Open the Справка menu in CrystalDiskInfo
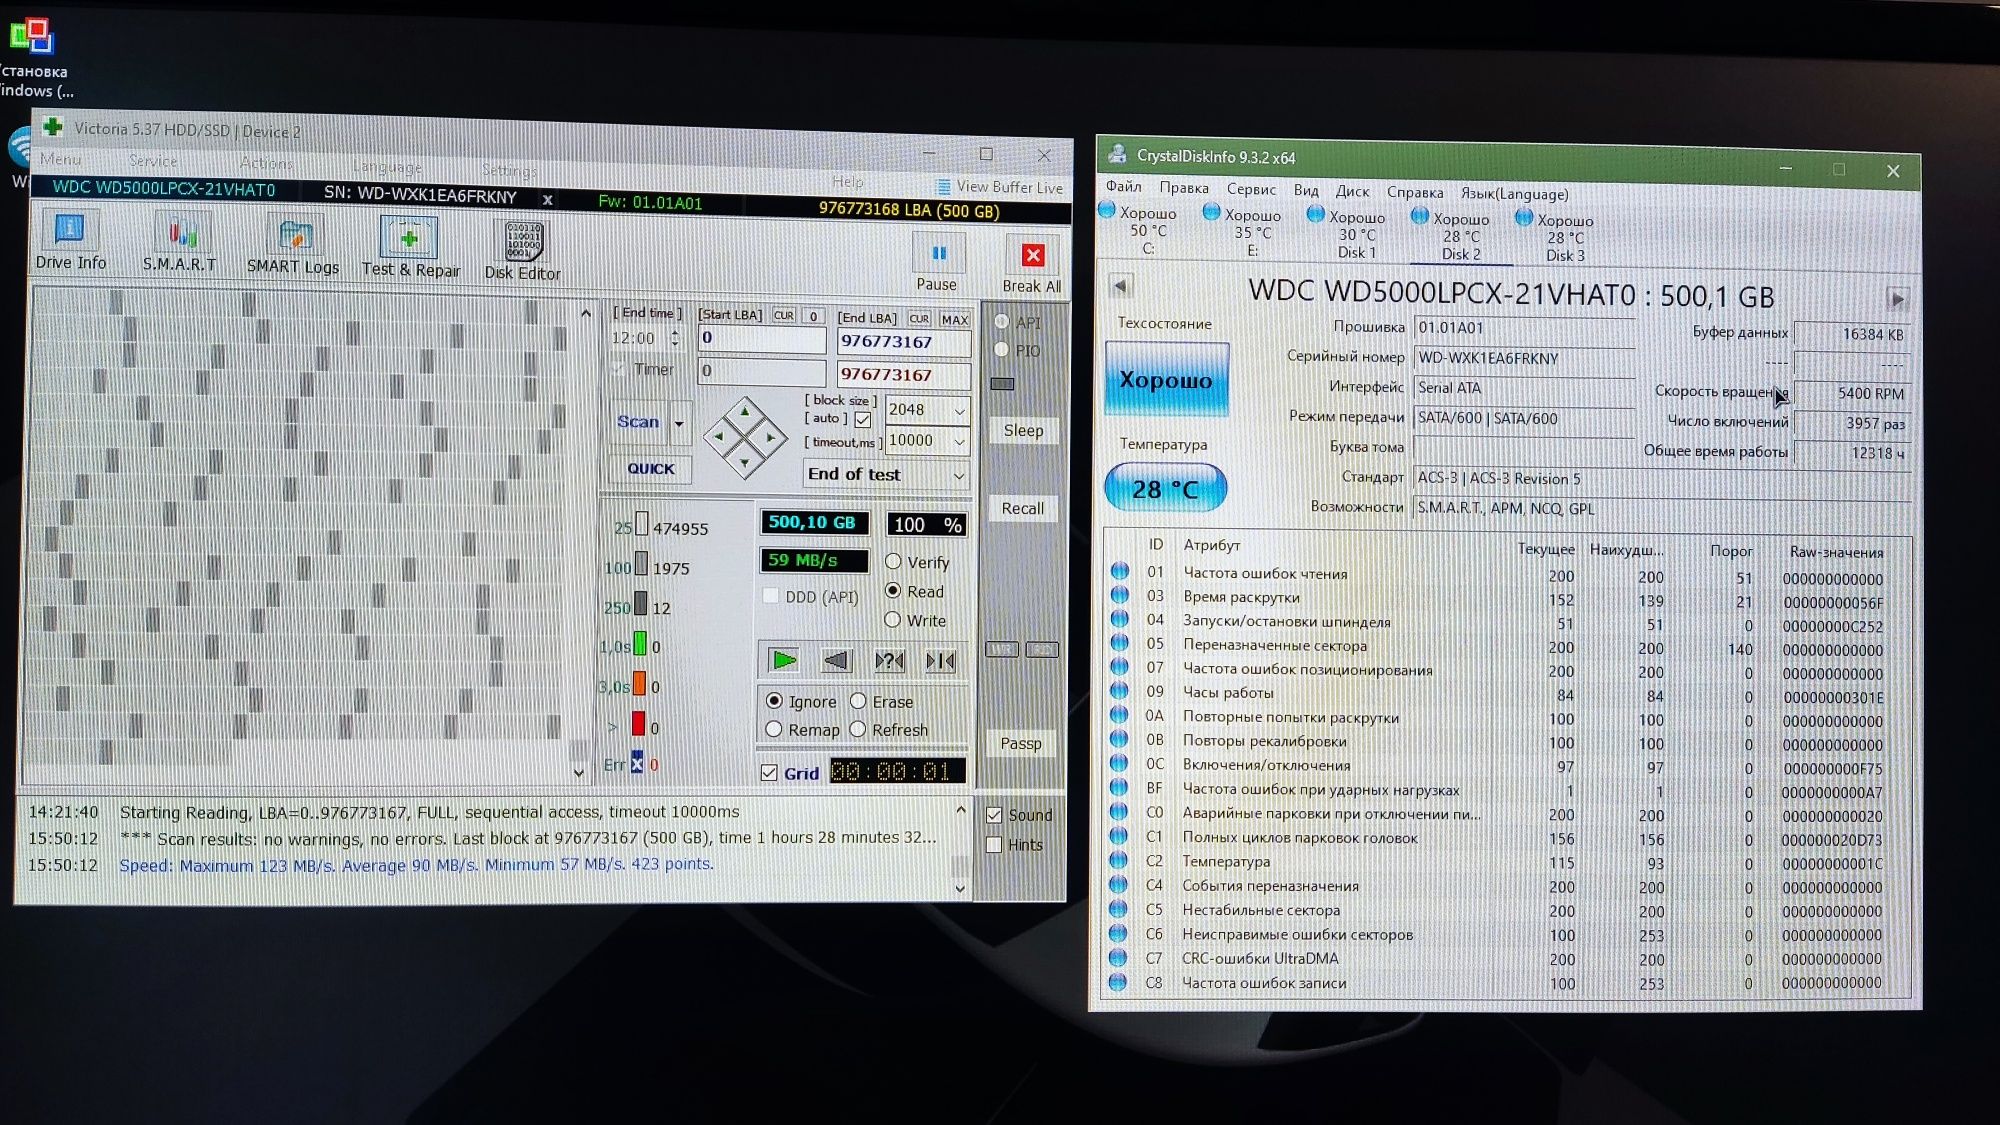 click(x=1415, y=192)
